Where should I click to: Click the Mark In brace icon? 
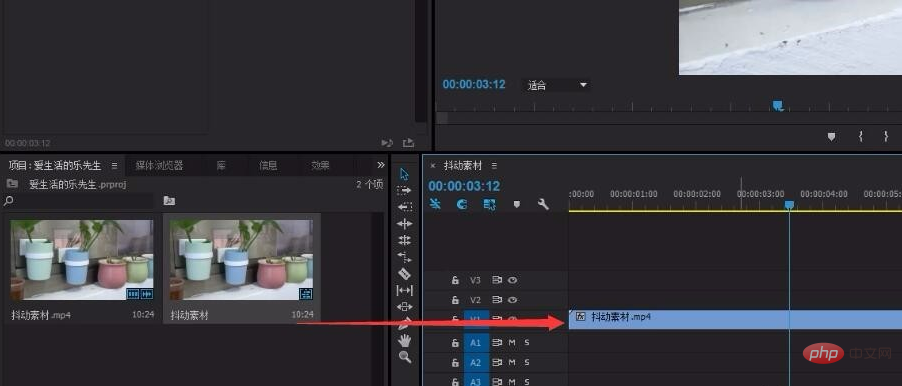[861, 137]
